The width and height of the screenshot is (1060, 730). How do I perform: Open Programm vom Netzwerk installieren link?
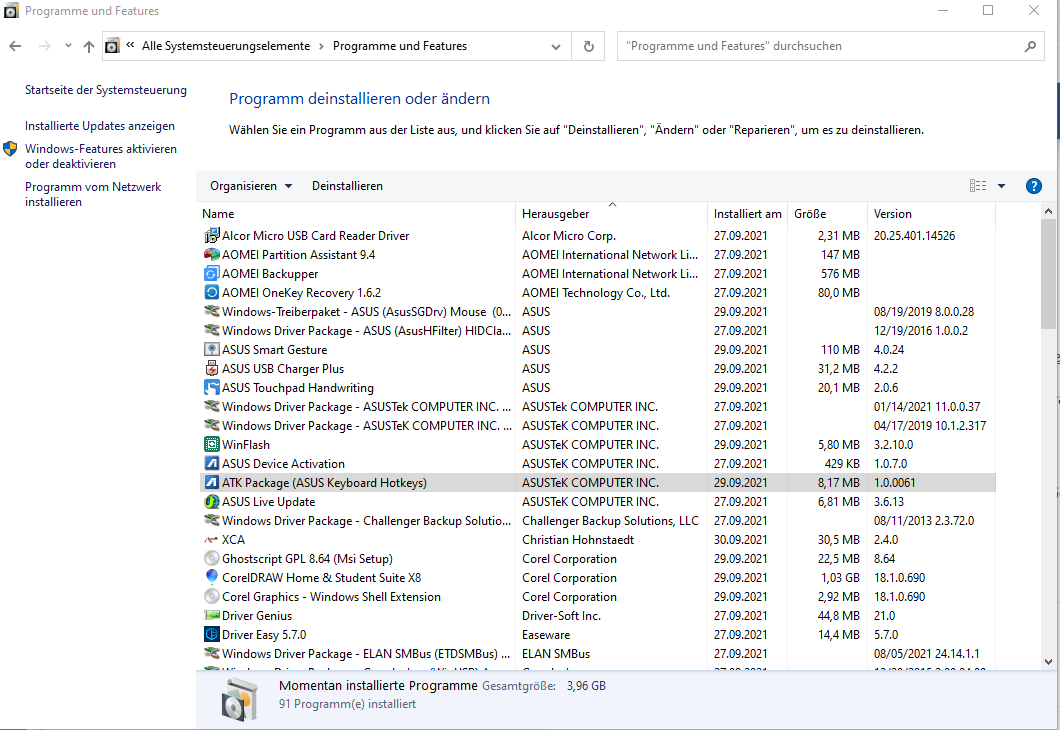(93, 194)
